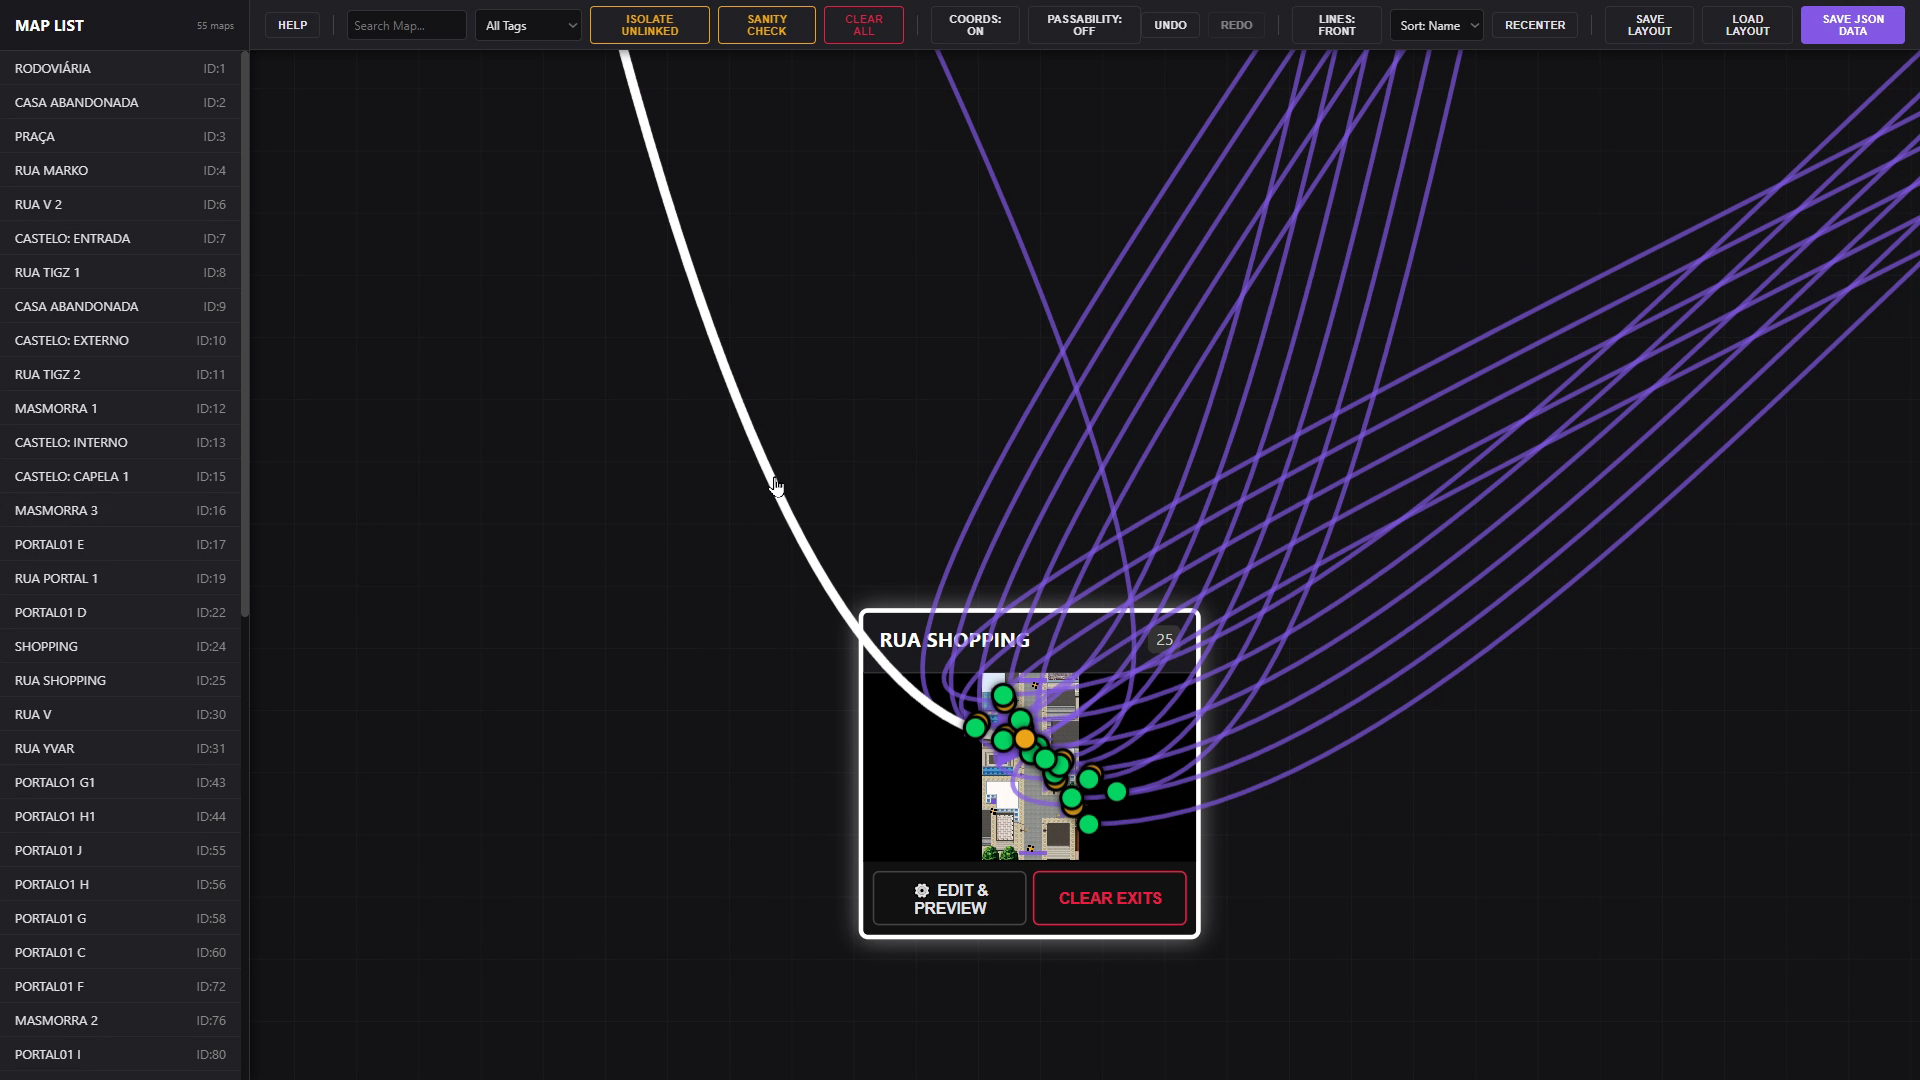Select CASA ABANDONADA ID:9 row

120,306
